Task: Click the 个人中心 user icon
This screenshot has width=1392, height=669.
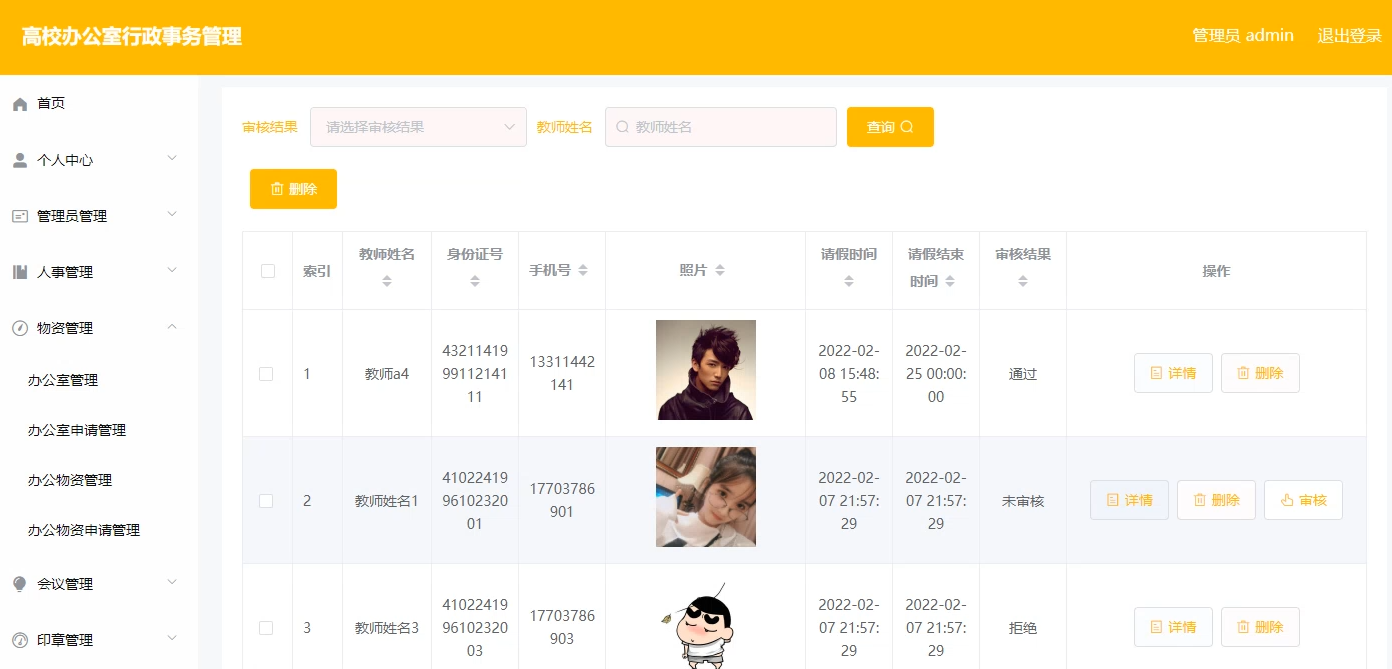Action: click(x=20, y=161)
